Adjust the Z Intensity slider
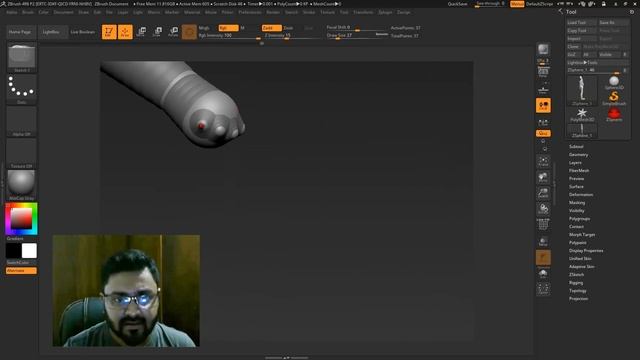This screenshot has height=360, width=640. (x=292, y=36)
